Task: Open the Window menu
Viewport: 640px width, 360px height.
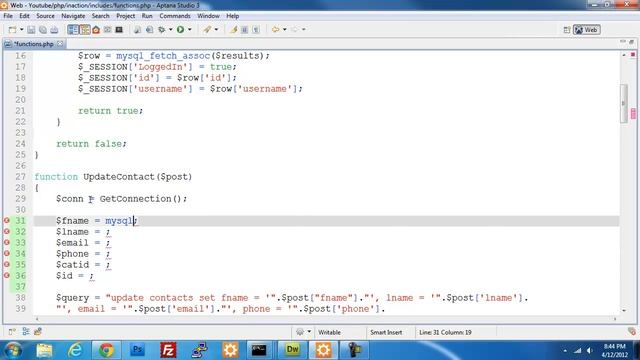Action: [208, 16]
